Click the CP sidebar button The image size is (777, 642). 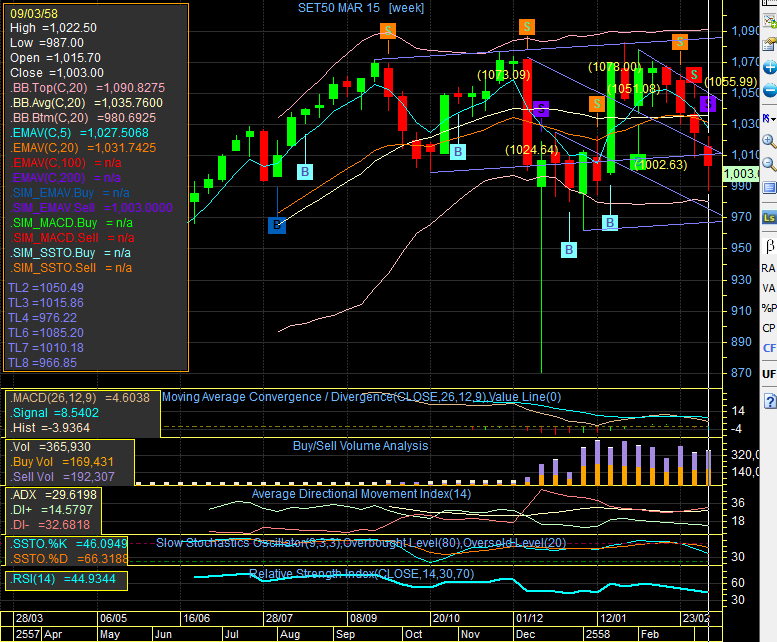(769, 328)
